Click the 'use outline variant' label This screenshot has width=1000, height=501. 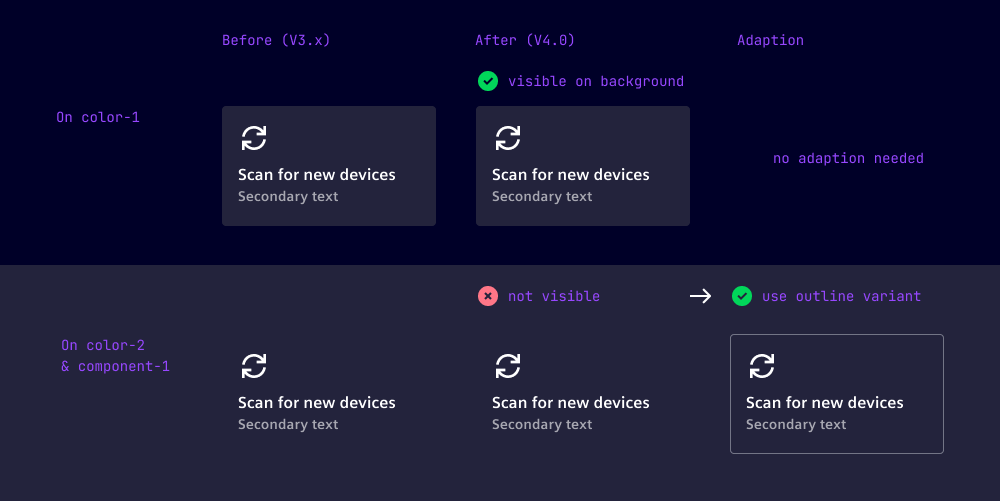(841, 296)
